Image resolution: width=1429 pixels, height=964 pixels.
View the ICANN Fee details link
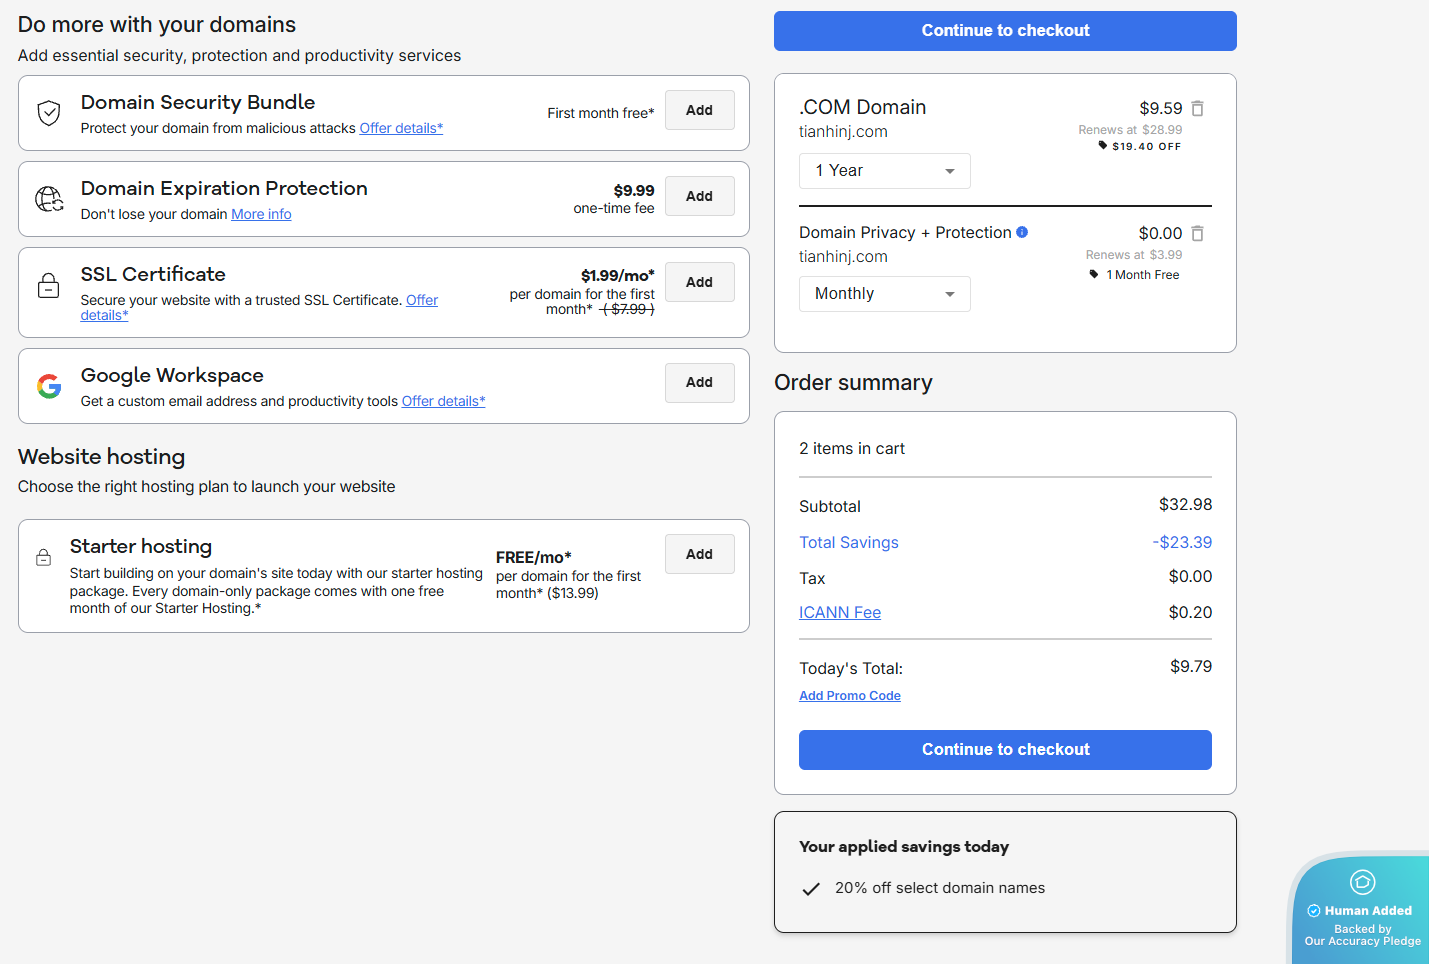point(839,612)
